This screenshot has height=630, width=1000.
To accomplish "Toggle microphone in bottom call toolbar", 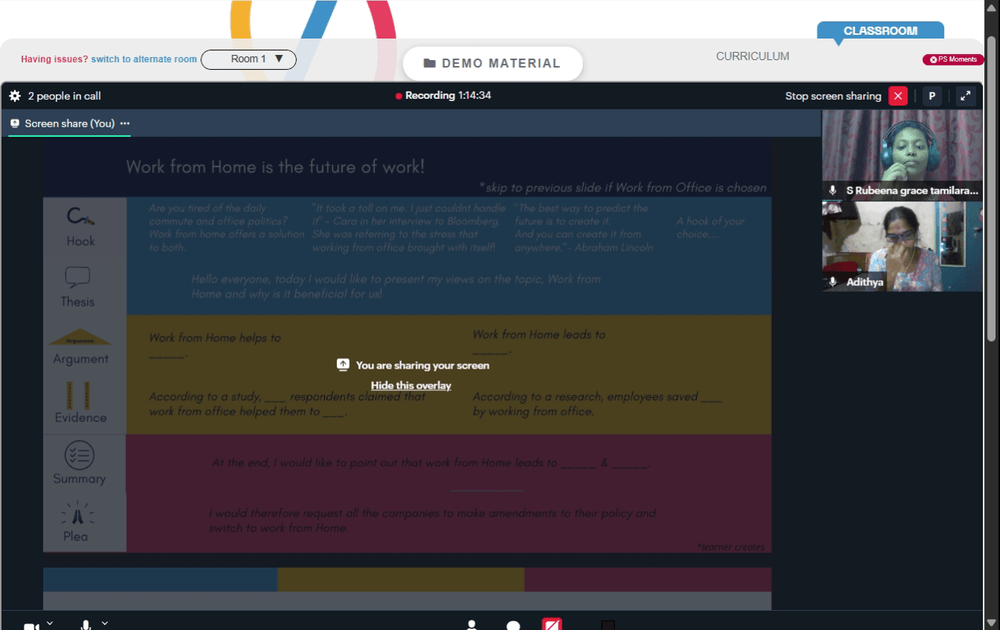I will (86, 626).
